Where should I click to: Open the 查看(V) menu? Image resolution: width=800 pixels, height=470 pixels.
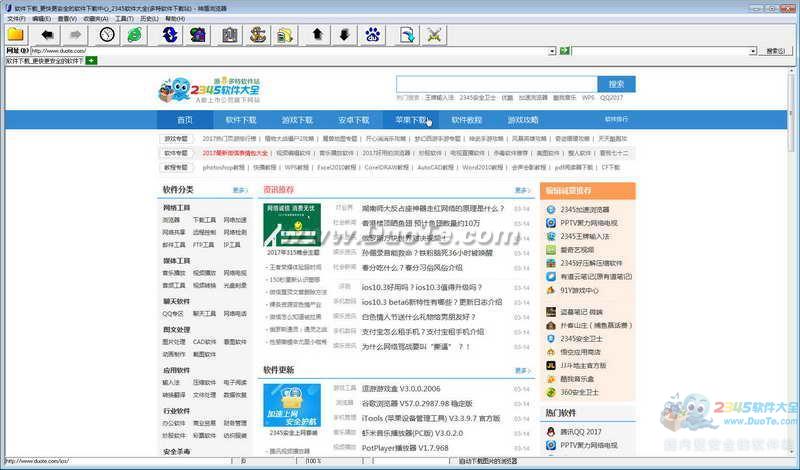pyautogui.click(x=67, y=19)
